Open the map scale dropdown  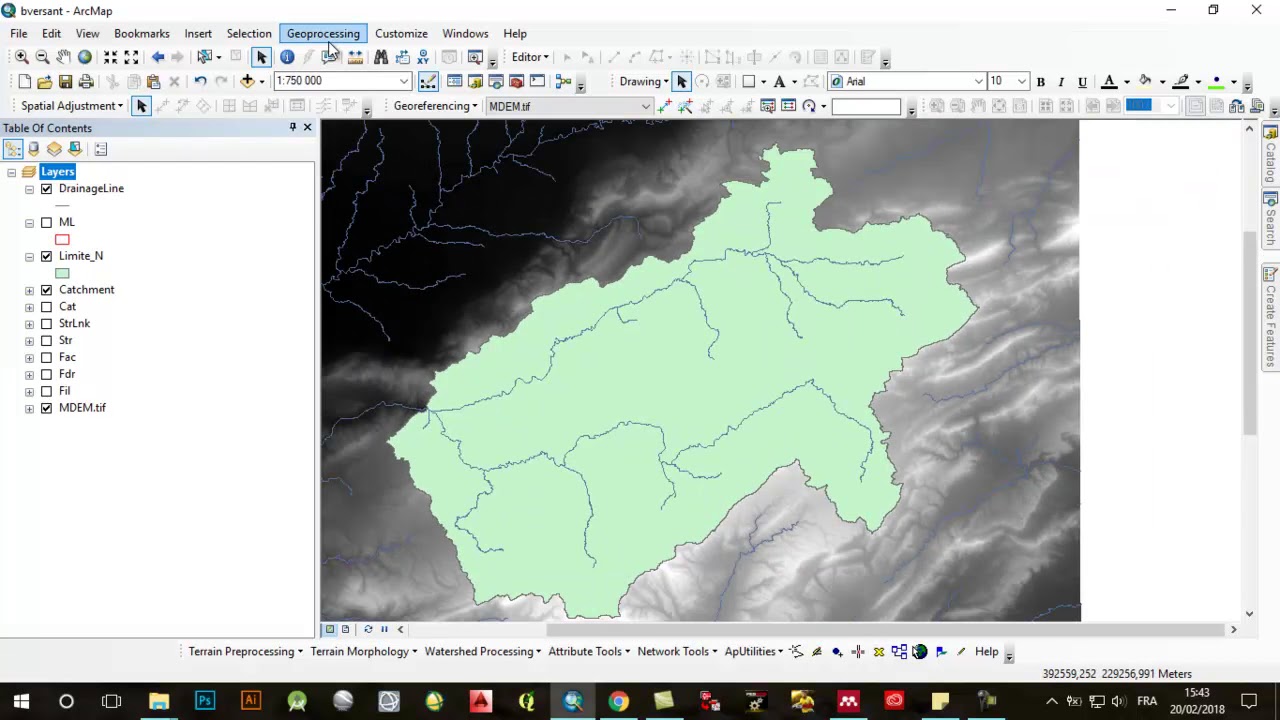click(404, 81)
